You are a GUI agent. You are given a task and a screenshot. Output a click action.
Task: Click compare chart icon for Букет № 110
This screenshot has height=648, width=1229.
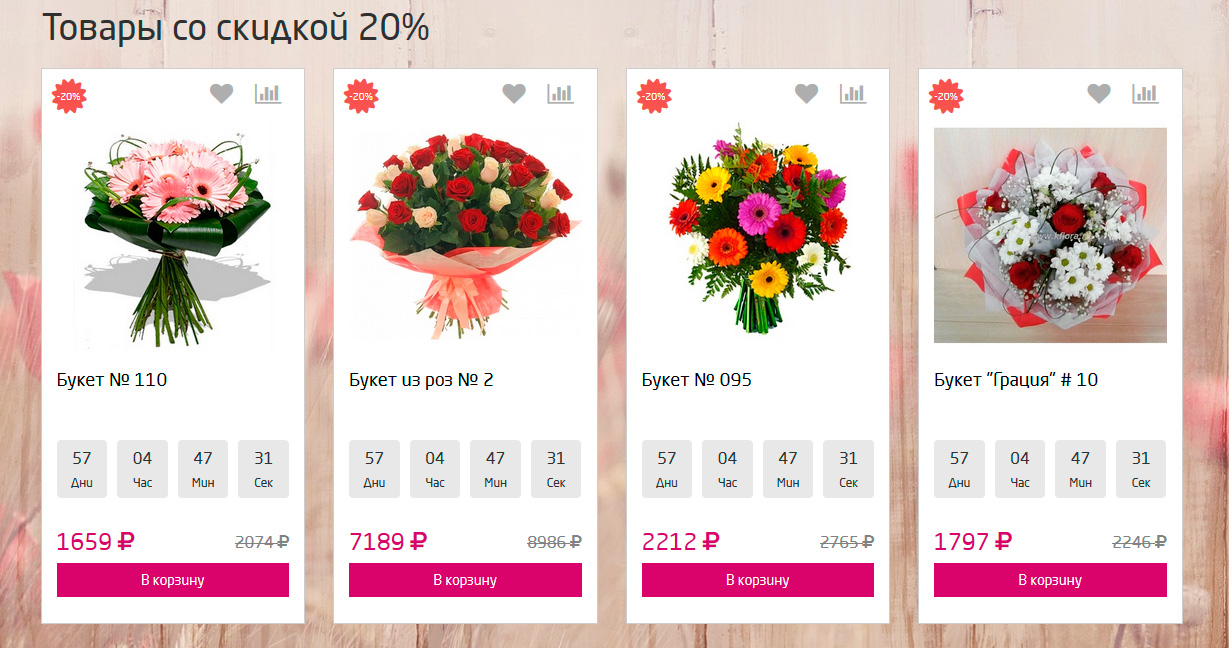[x=268, y=94]
